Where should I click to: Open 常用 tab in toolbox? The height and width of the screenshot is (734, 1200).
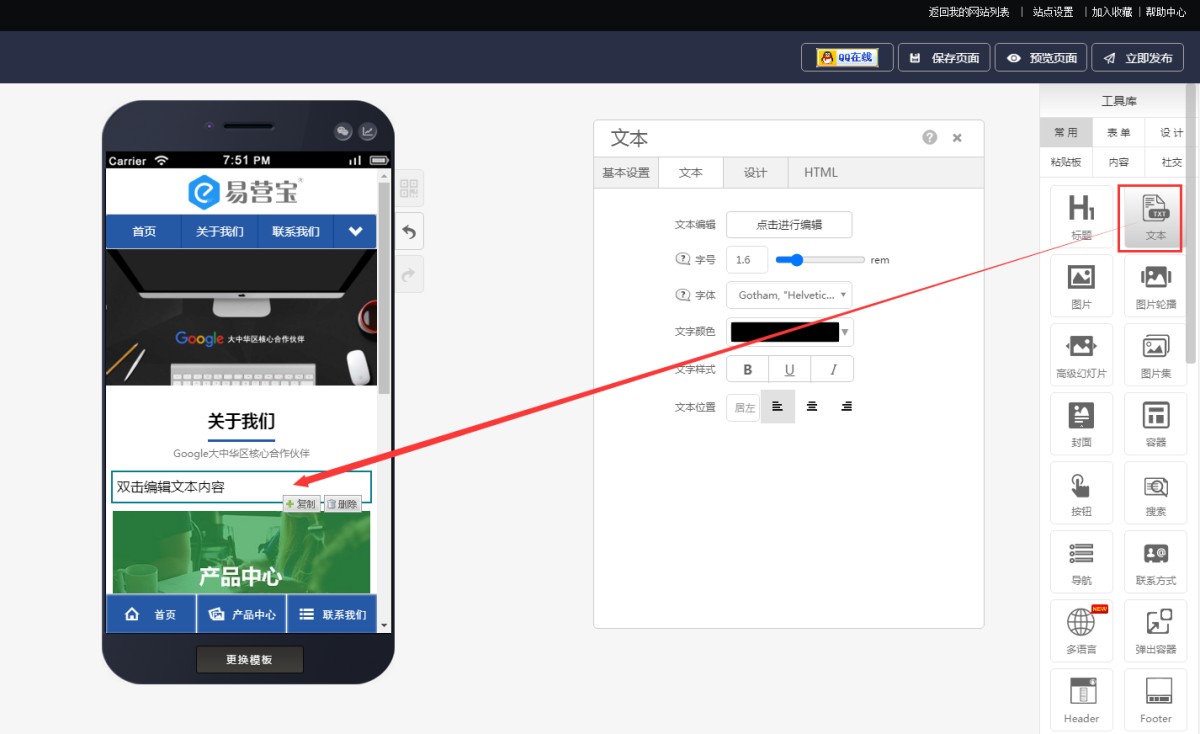(x=1065, y=132)
